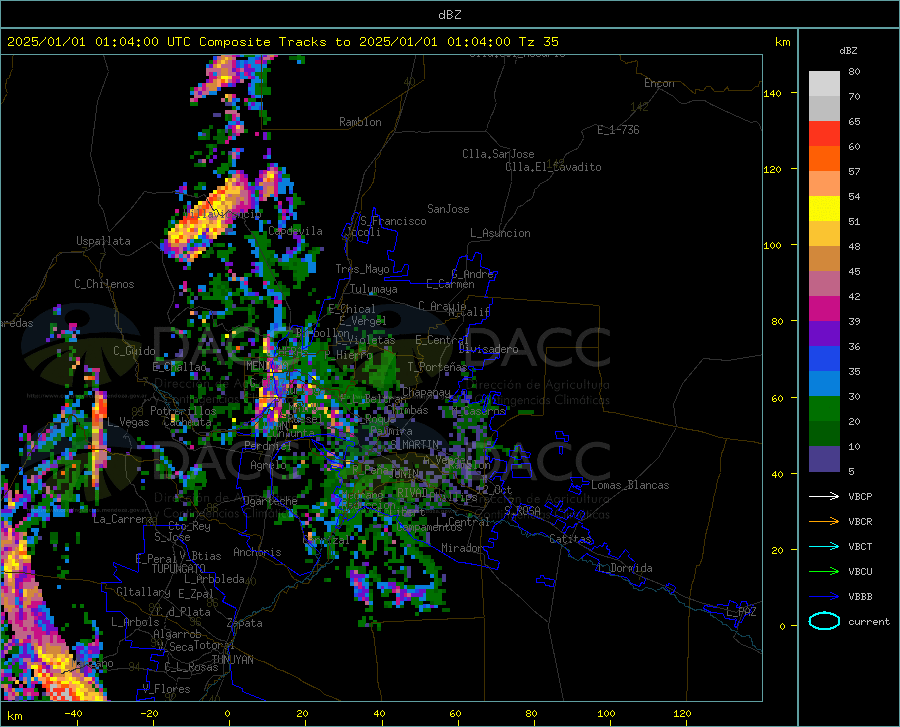Click the TUNUYAN place label
The height and width of the screenshot is (727, 900).
pos(232,660)
